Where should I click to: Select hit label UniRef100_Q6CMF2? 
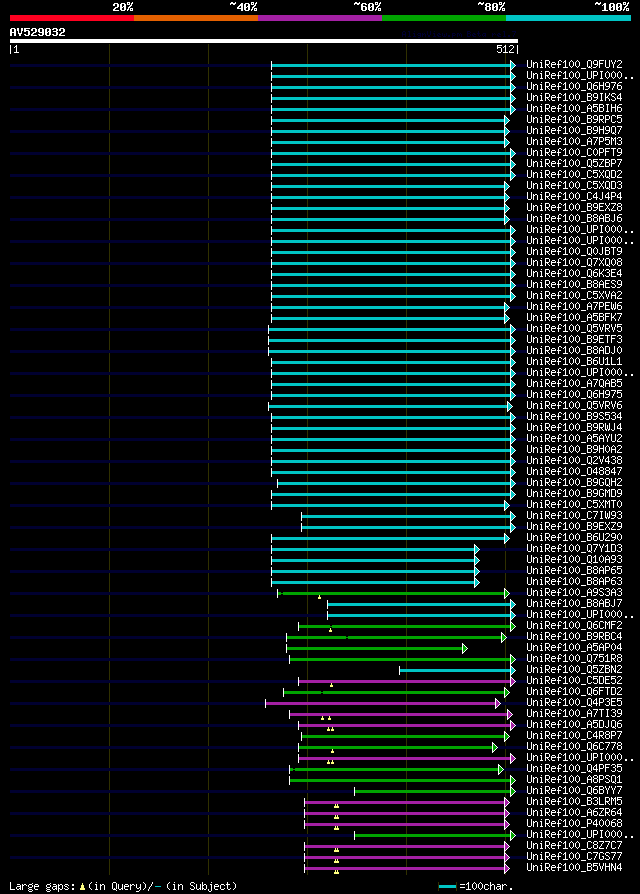point(574,625)
